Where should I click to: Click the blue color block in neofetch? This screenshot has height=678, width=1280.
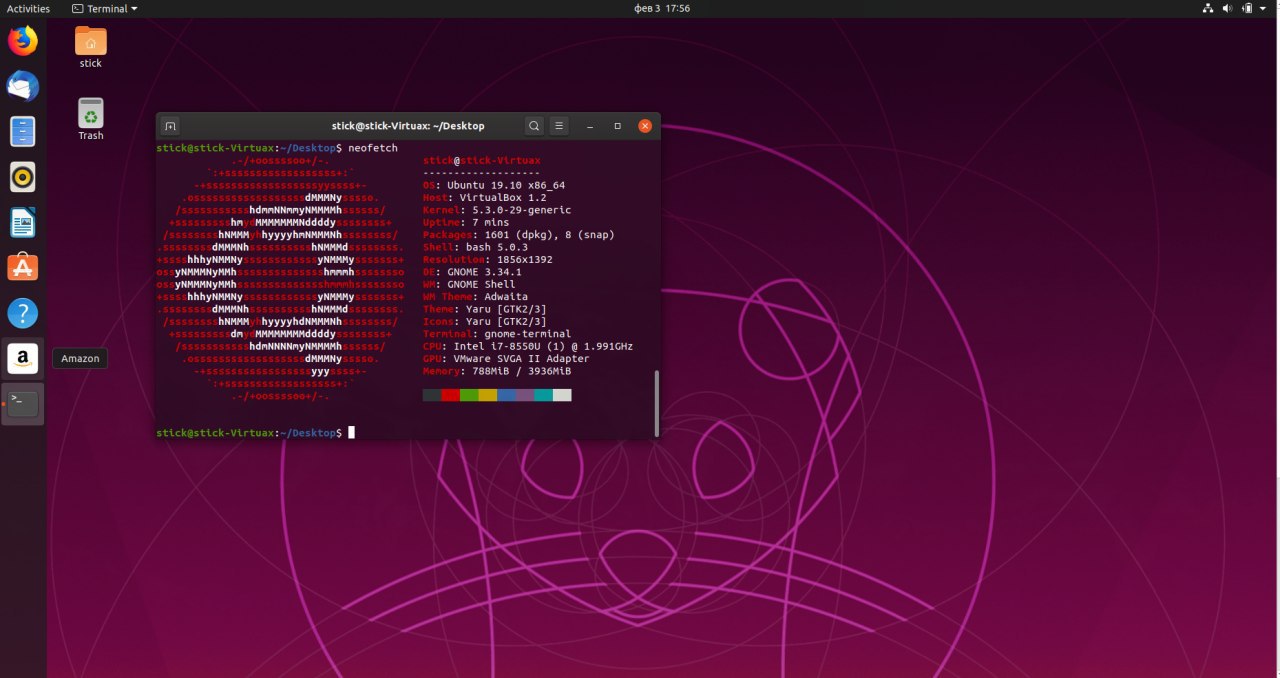506,395
